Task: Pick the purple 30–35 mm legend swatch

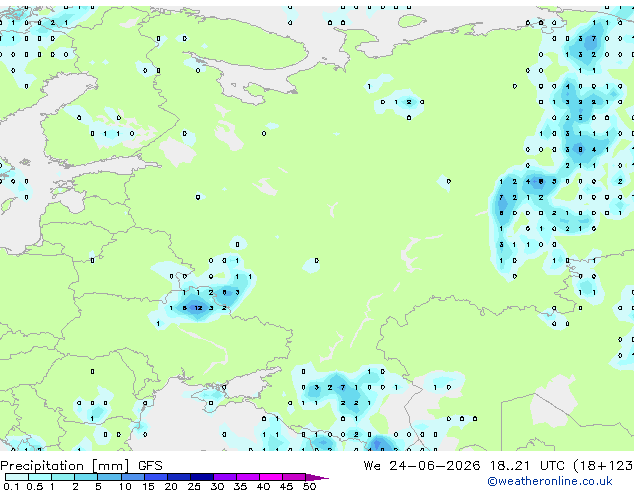Action: 225,477
